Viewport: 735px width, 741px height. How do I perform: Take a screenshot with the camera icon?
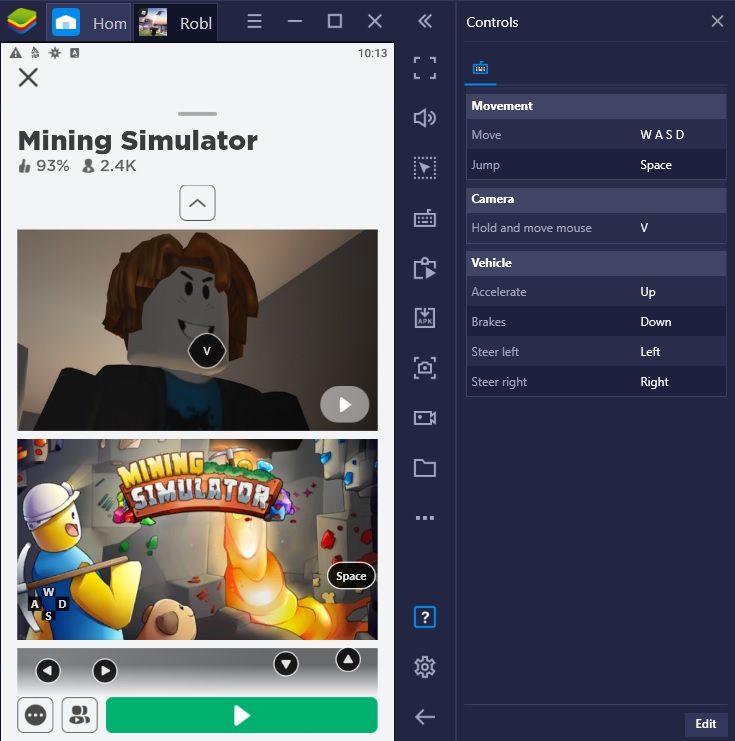click(x=425, y=368)
